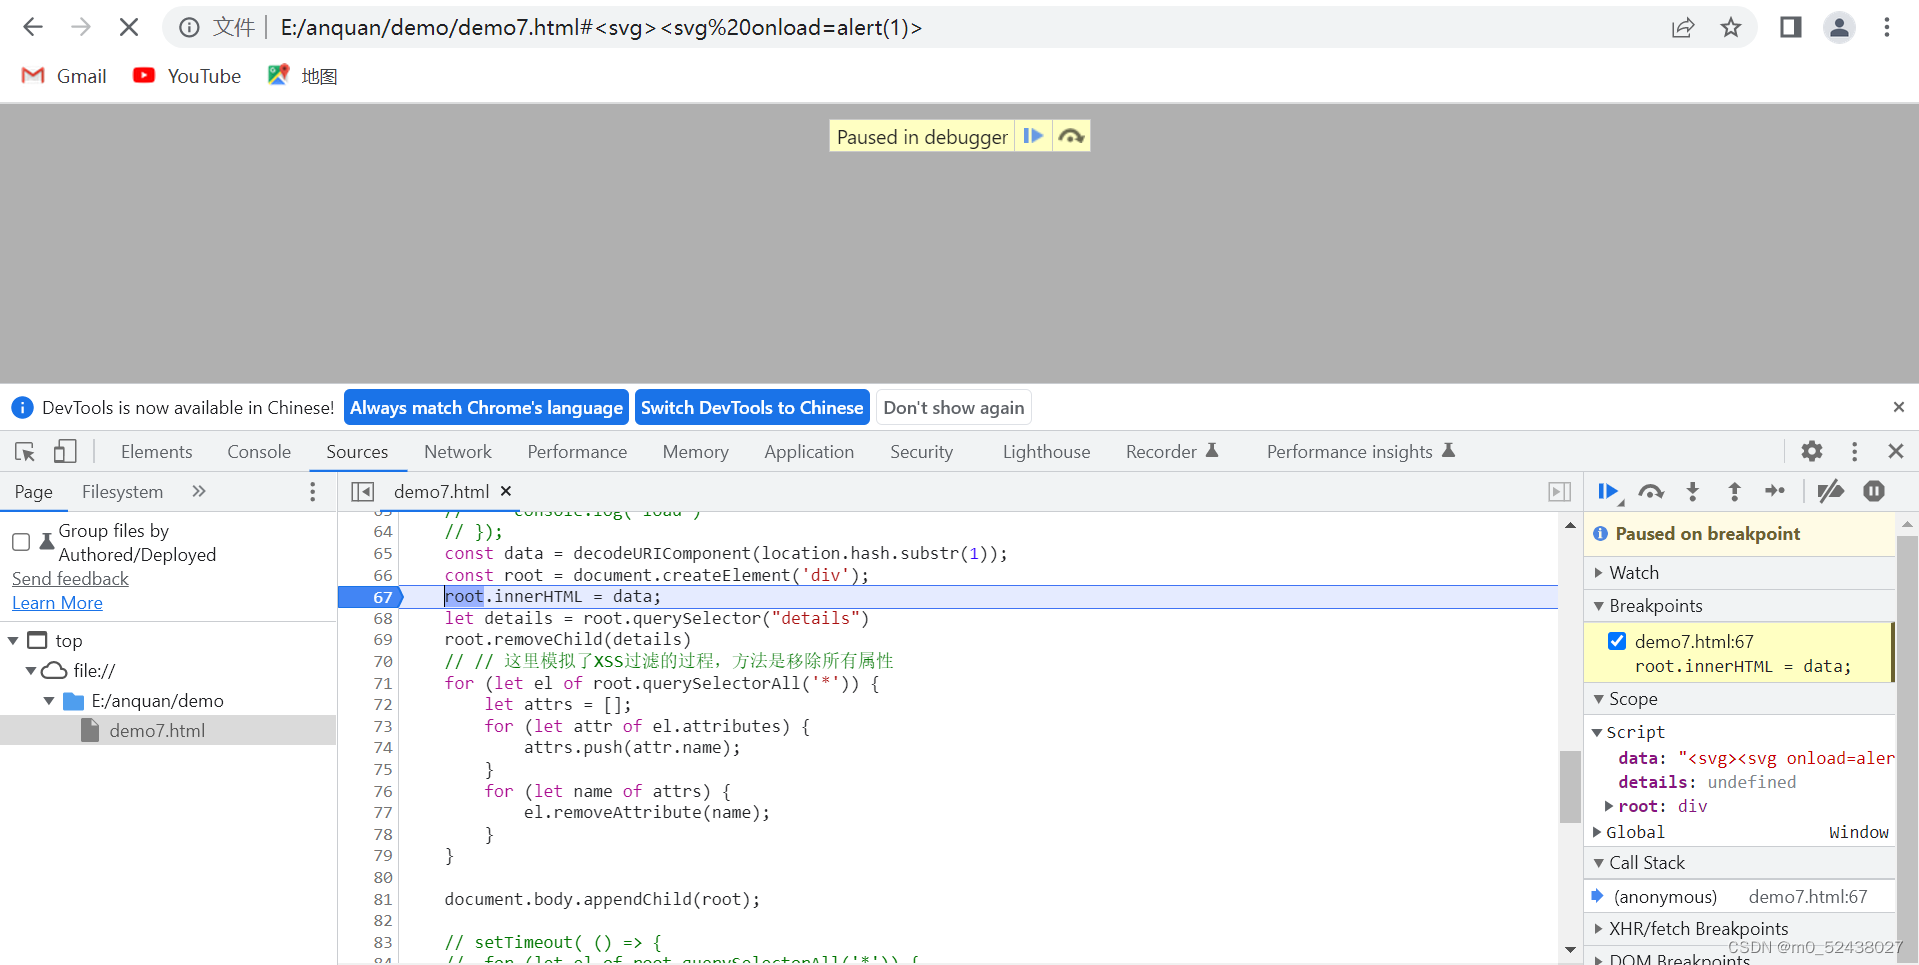Step into next function call
This screenshot has height=965, width=1919.
tap(1692, 491)
